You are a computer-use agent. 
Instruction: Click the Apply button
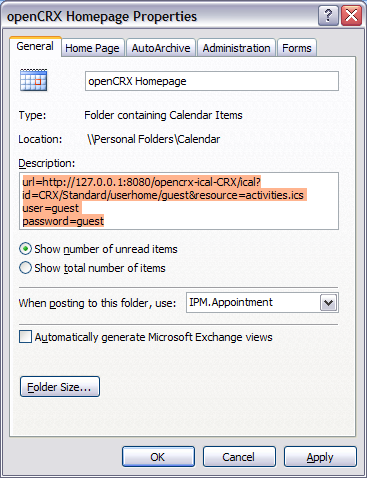(320, 457)
